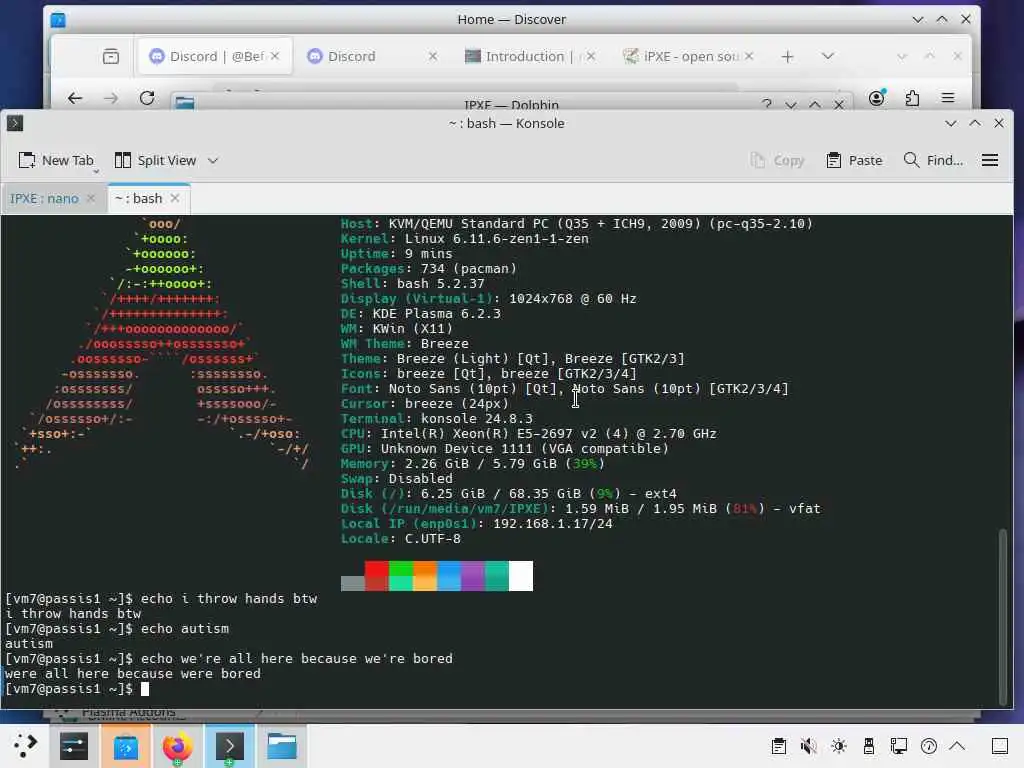The image size is (1024, 768).
Task: Open the removable devices tray icon
Action: tap(869, 746)
